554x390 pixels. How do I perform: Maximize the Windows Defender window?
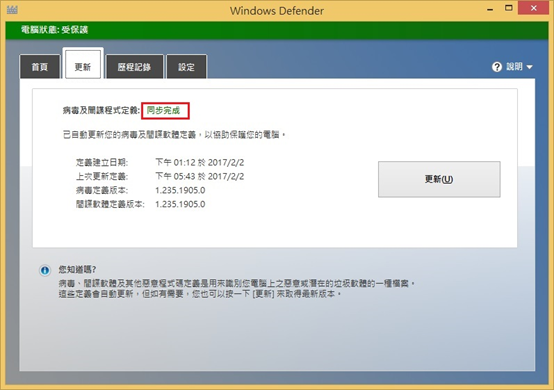[509, 8]
